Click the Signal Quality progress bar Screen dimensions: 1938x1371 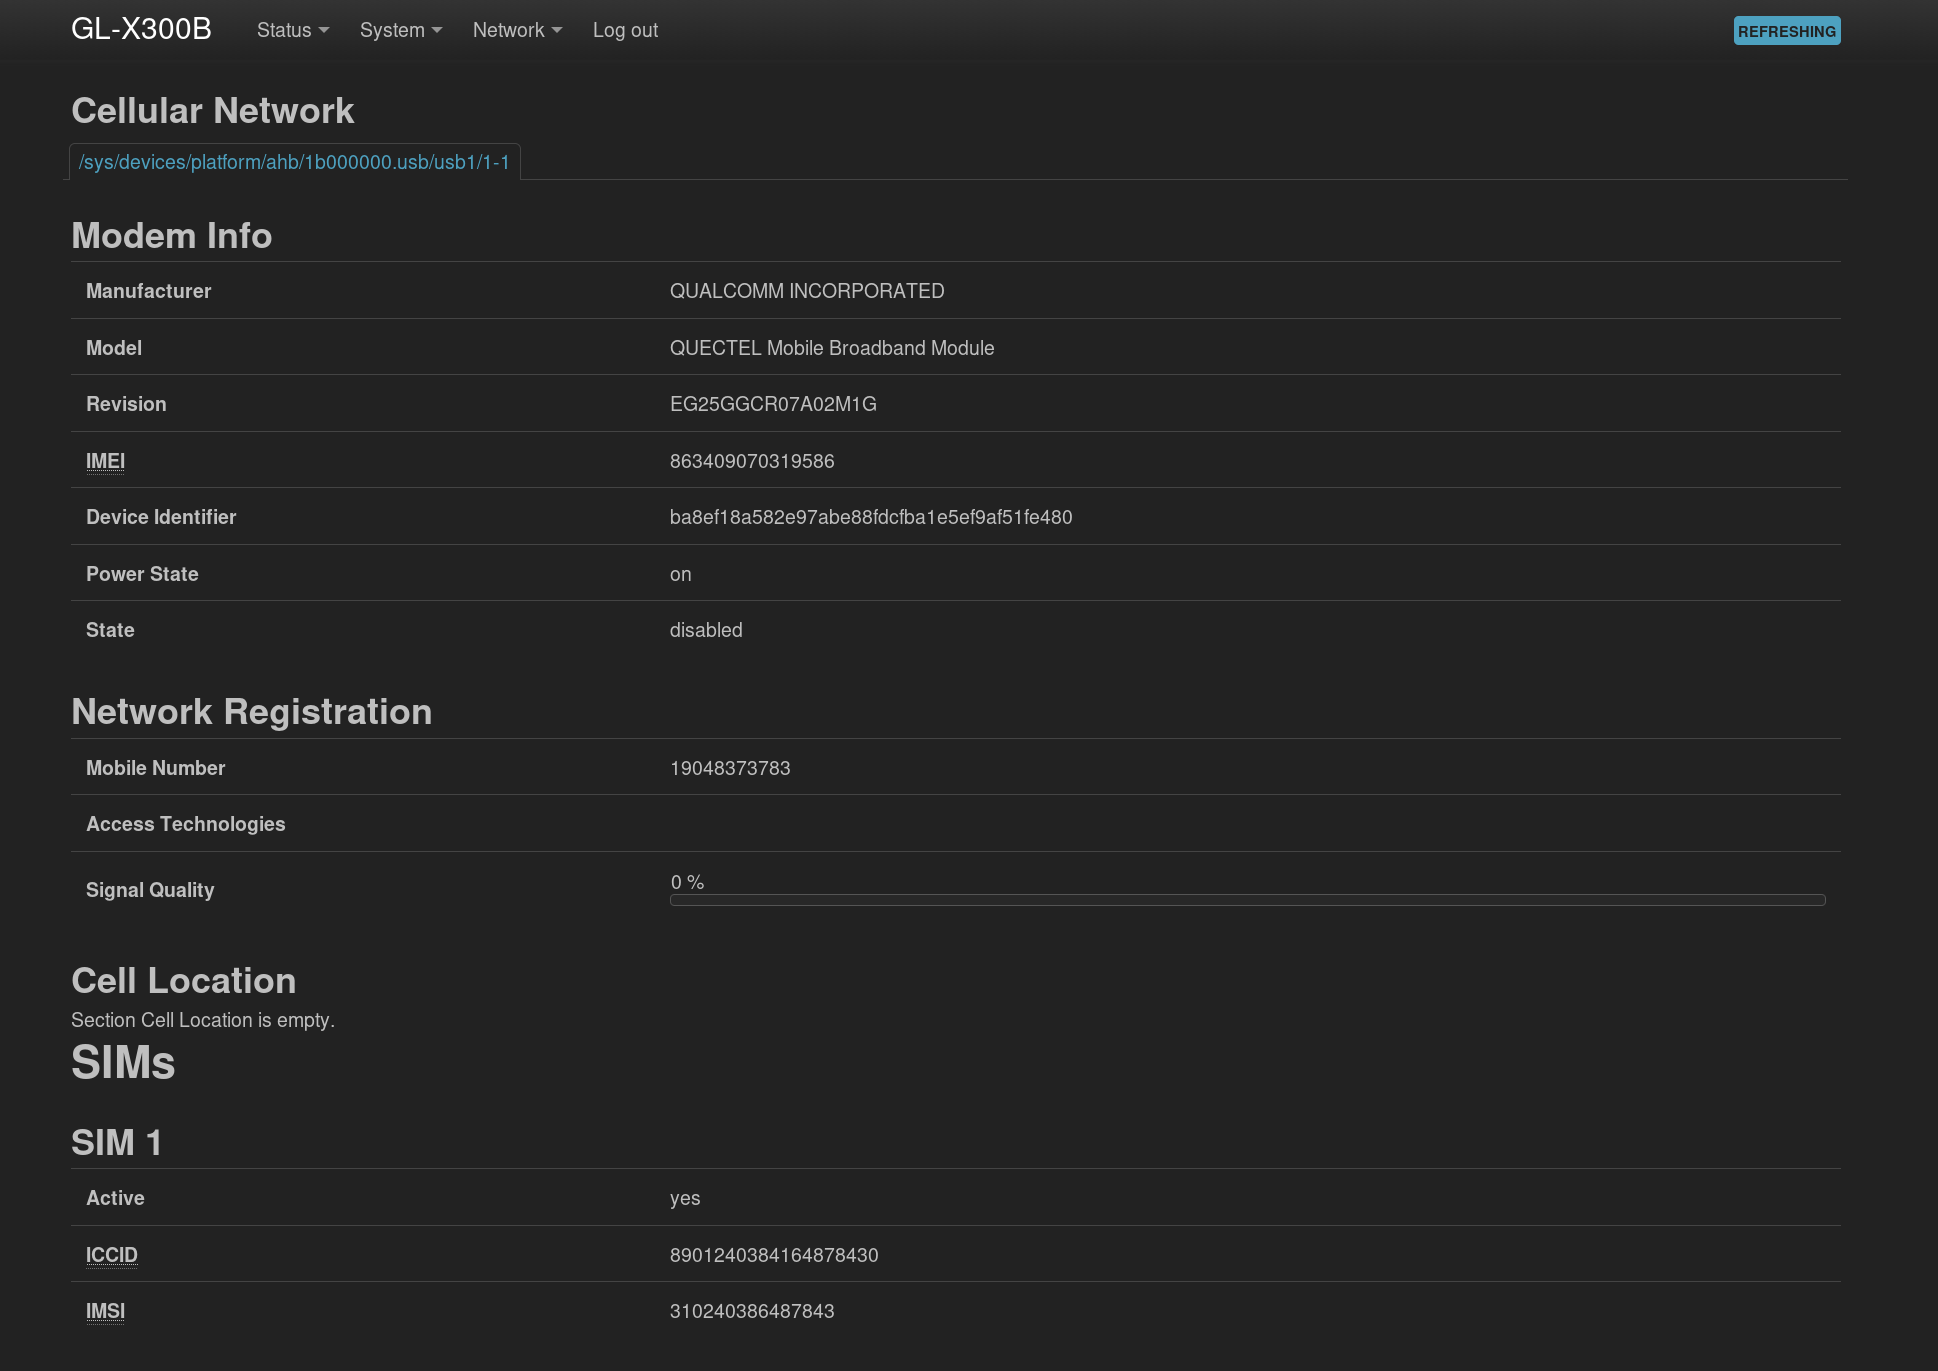pyautogui.click(x=1247, y=900)
